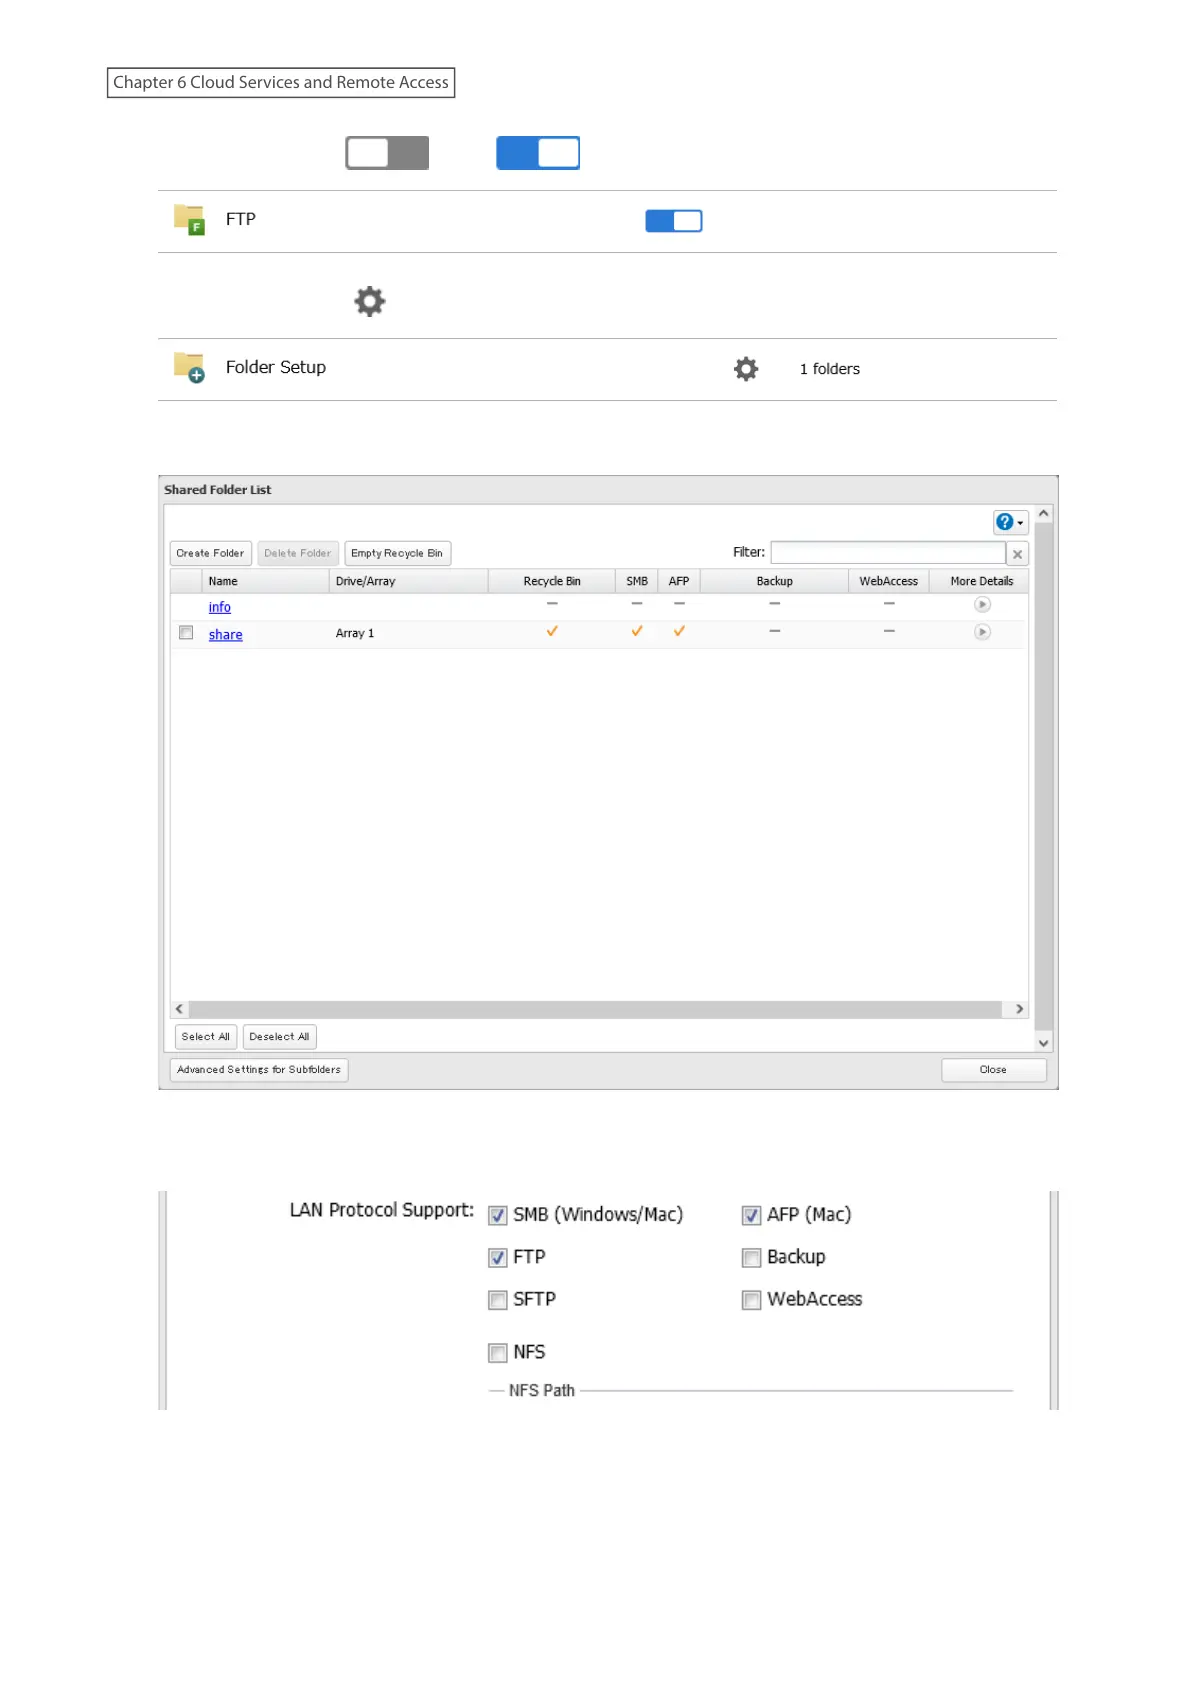1191x1684 pixels.
Task: Show more details for share folder
Action: pos(982,632)
